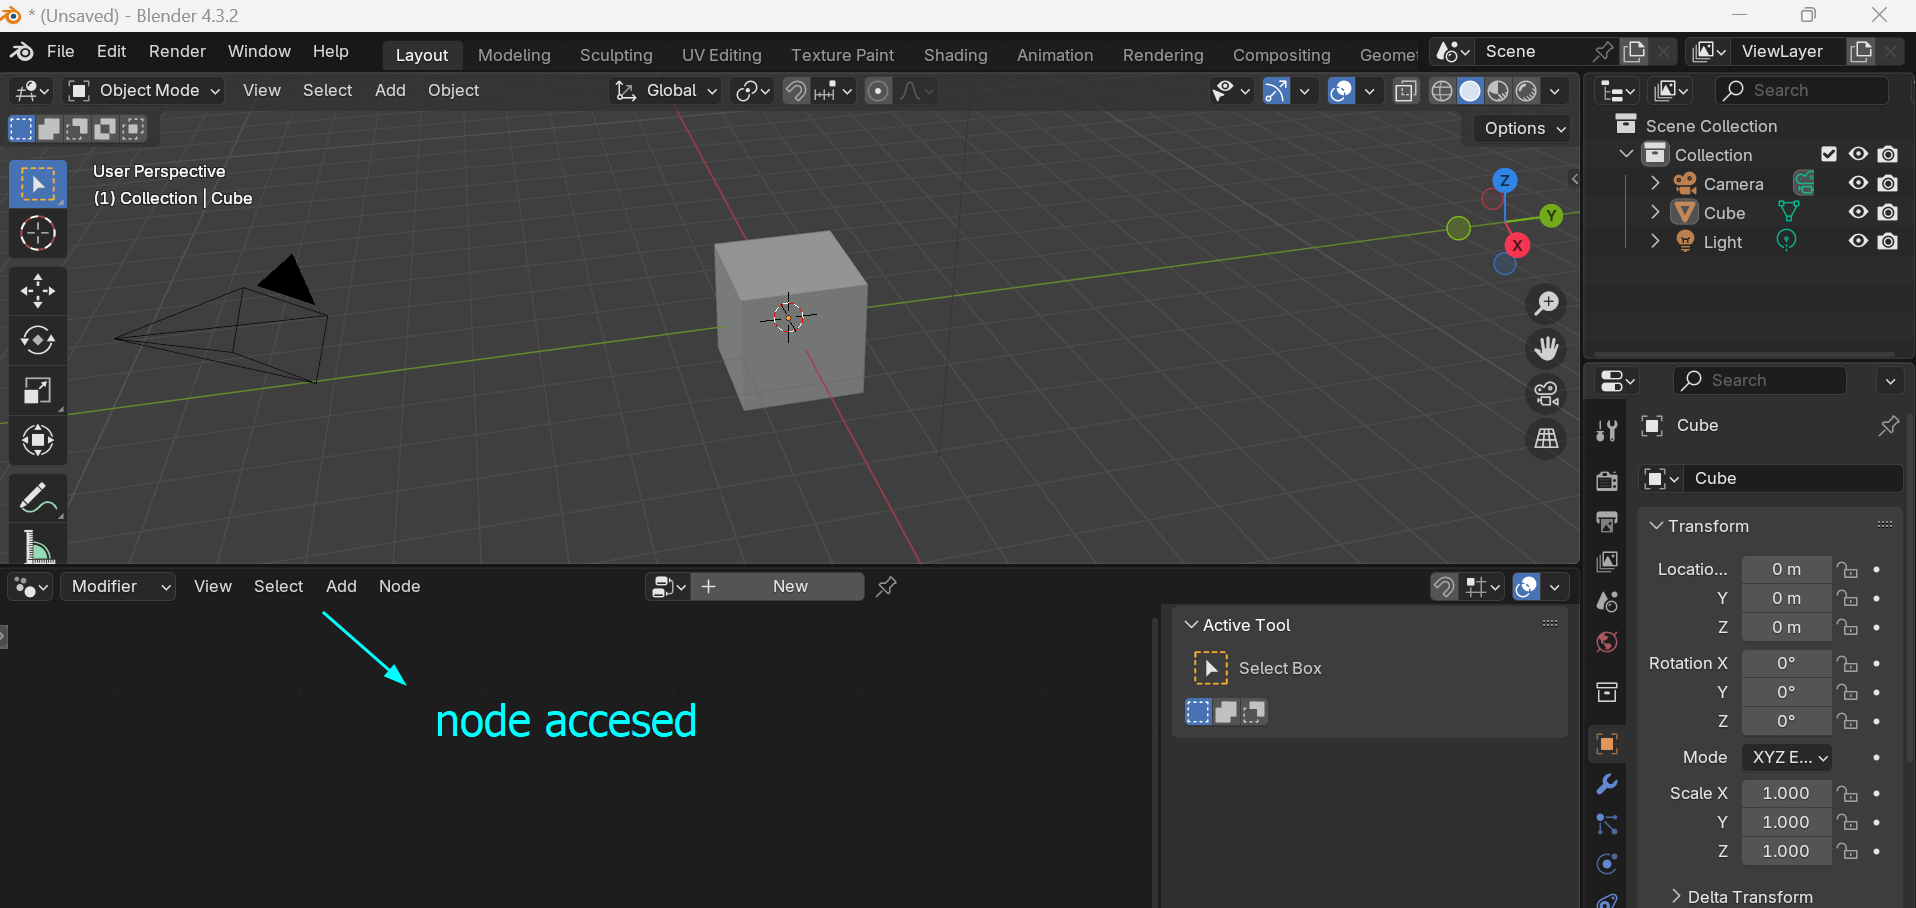
Task: Select the Move tool
Action: tap(38, 291)
